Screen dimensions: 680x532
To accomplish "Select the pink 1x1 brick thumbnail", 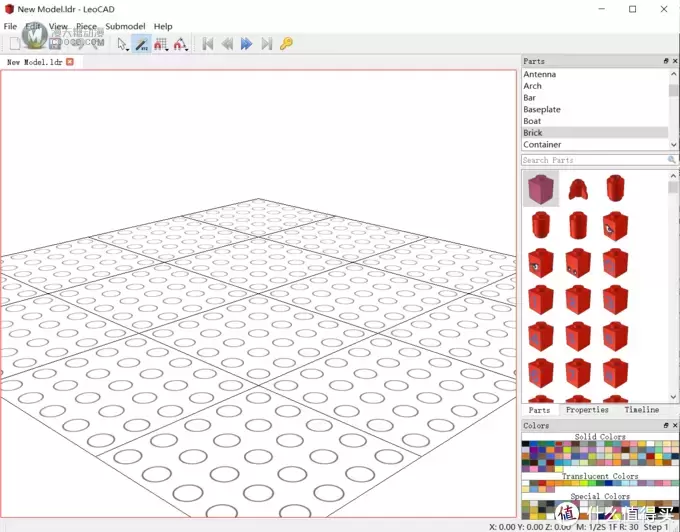I will (541, 189).
